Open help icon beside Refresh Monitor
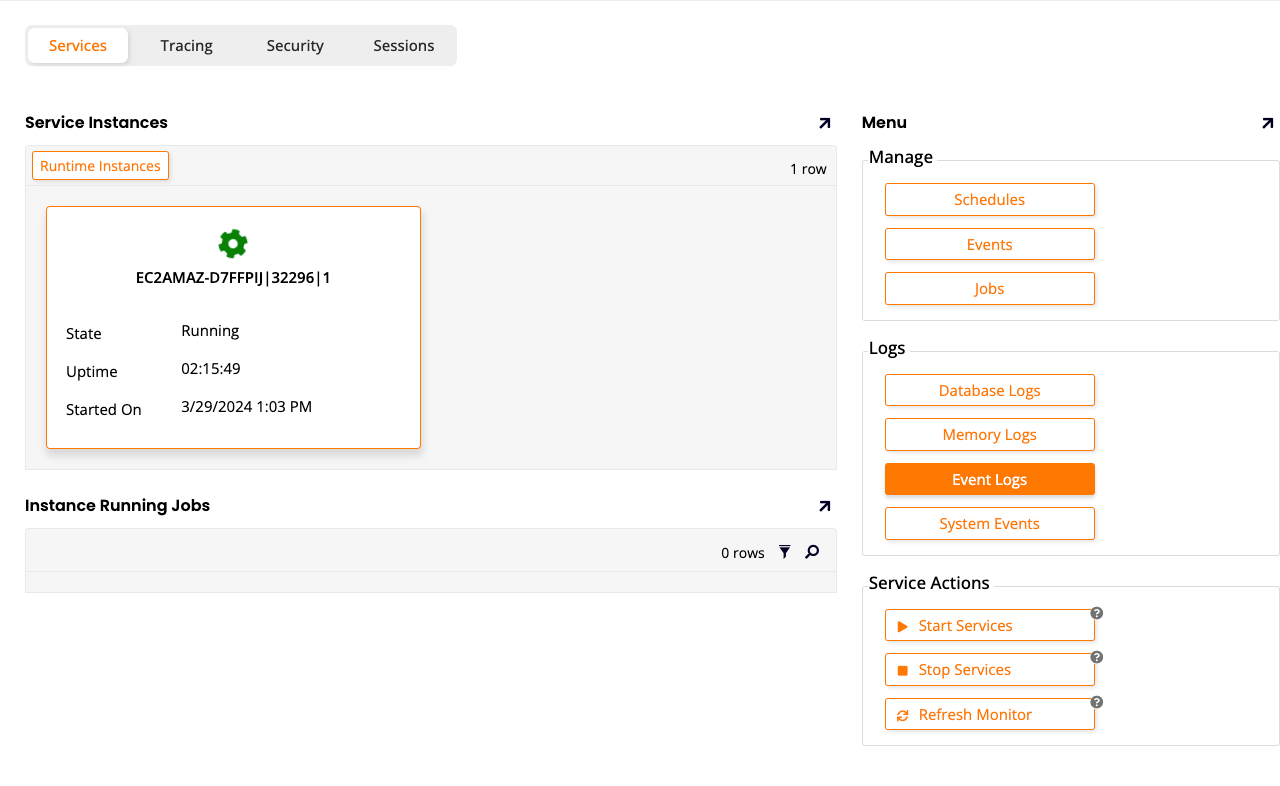The width and height of the screenshot is (1280, 786). click(1096, 702)
